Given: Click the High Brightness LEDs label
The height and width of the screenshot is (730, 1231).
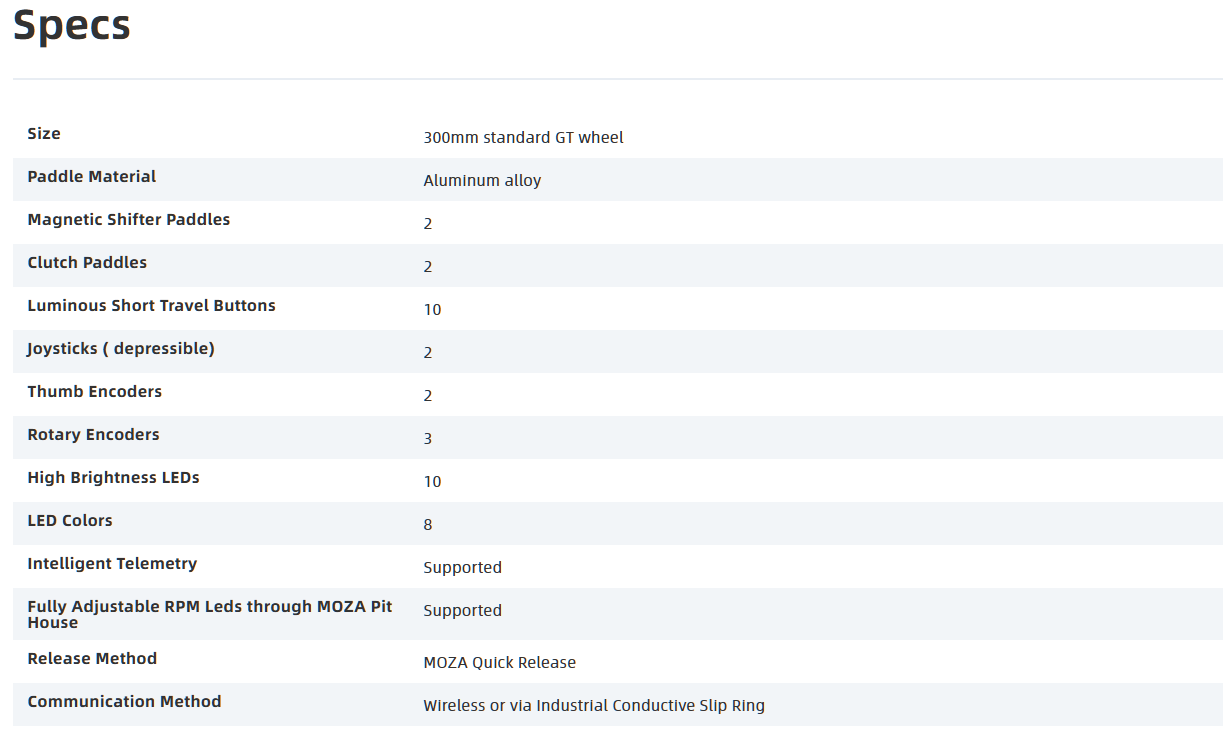Looking at the screenshot, I should point(113,478).
